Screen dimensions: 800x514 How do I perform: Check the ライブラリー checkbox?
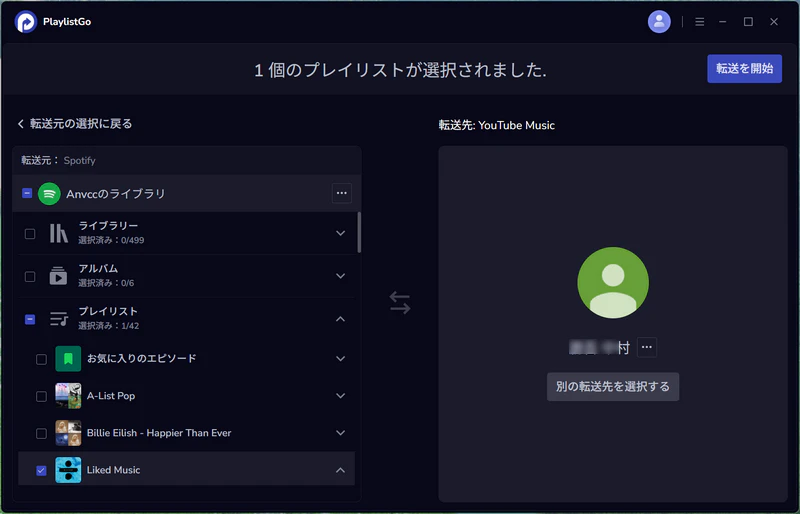coord(30,234)
